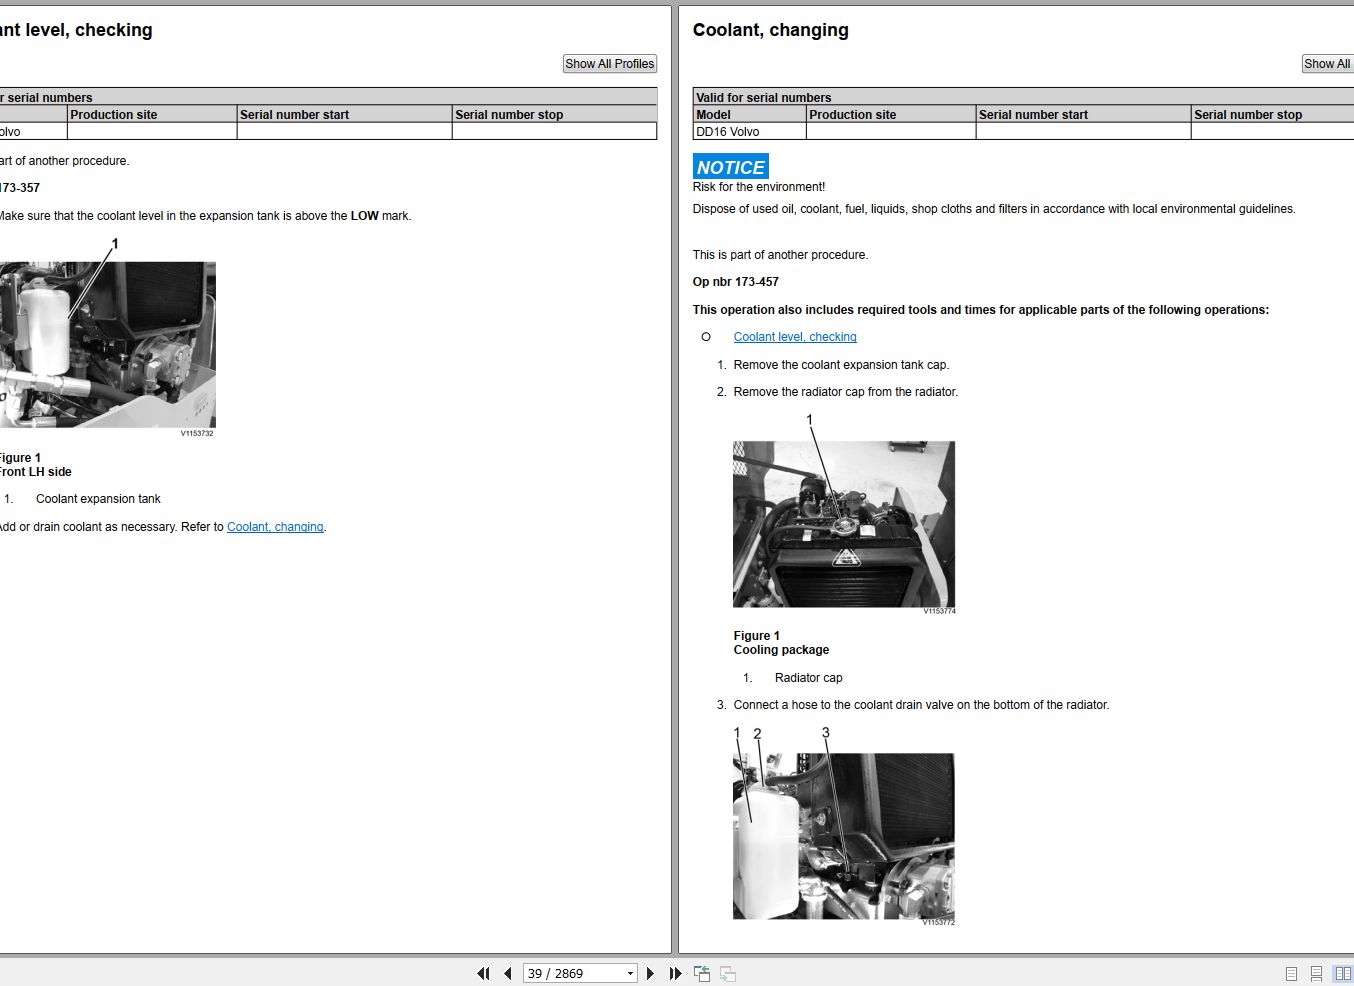Click the Cooling package figure image

(x=843, y=523)
